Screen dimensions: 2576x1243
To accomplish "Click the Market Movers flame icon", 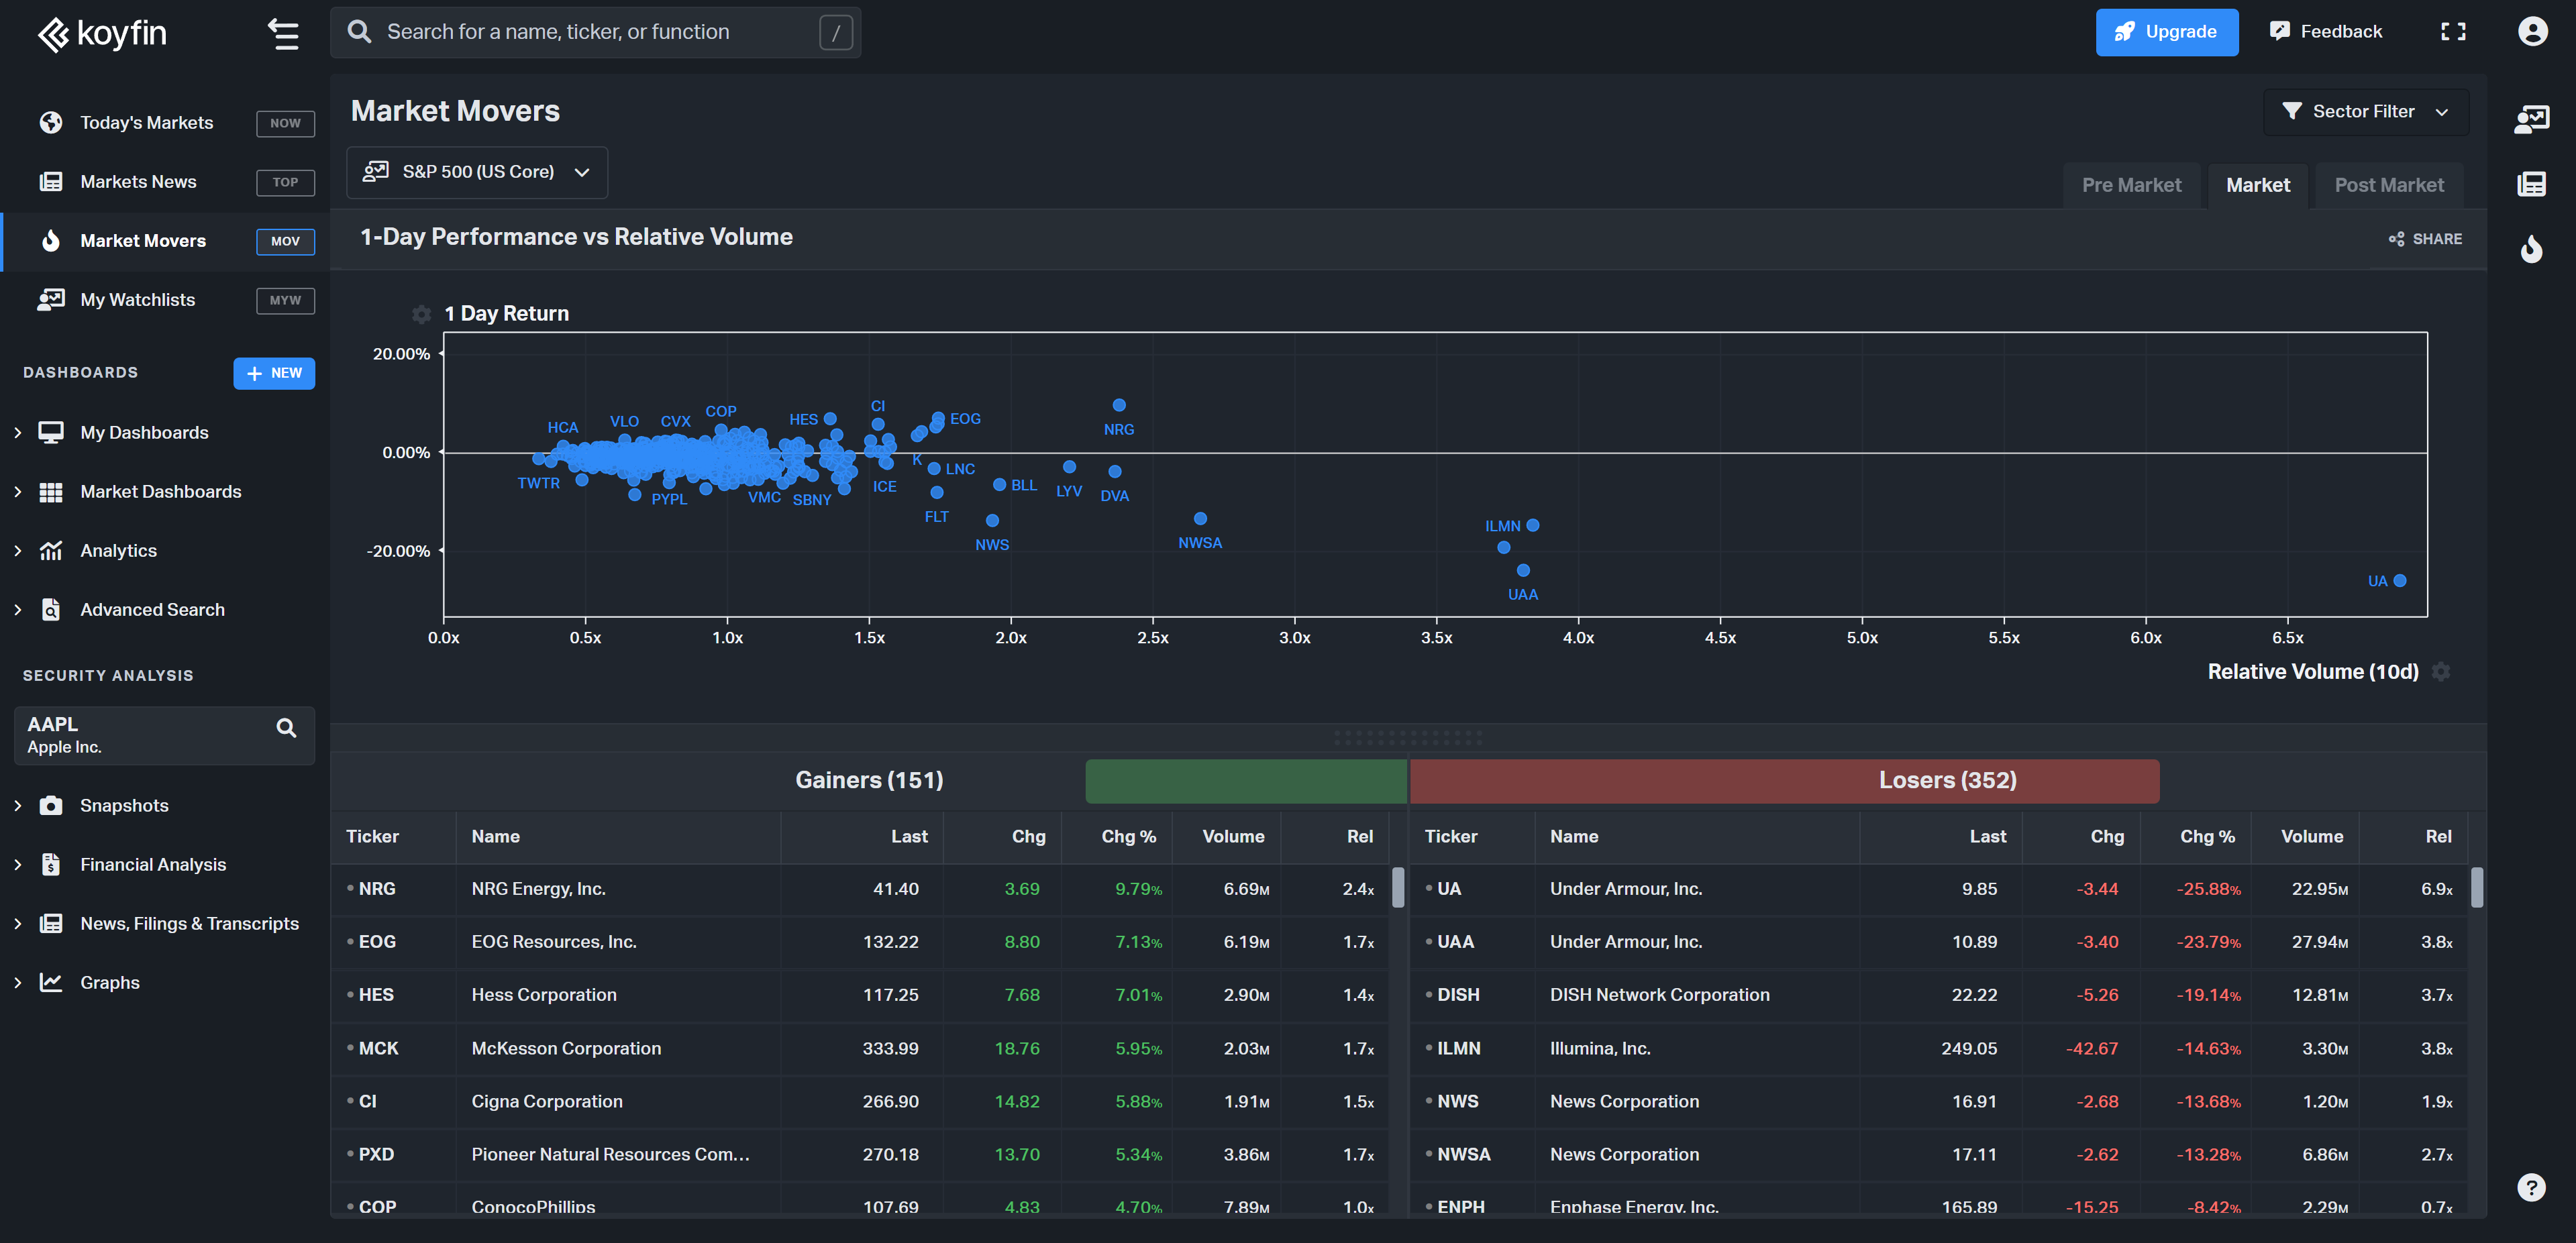I will pyautogui.click(x=51, y=241).
